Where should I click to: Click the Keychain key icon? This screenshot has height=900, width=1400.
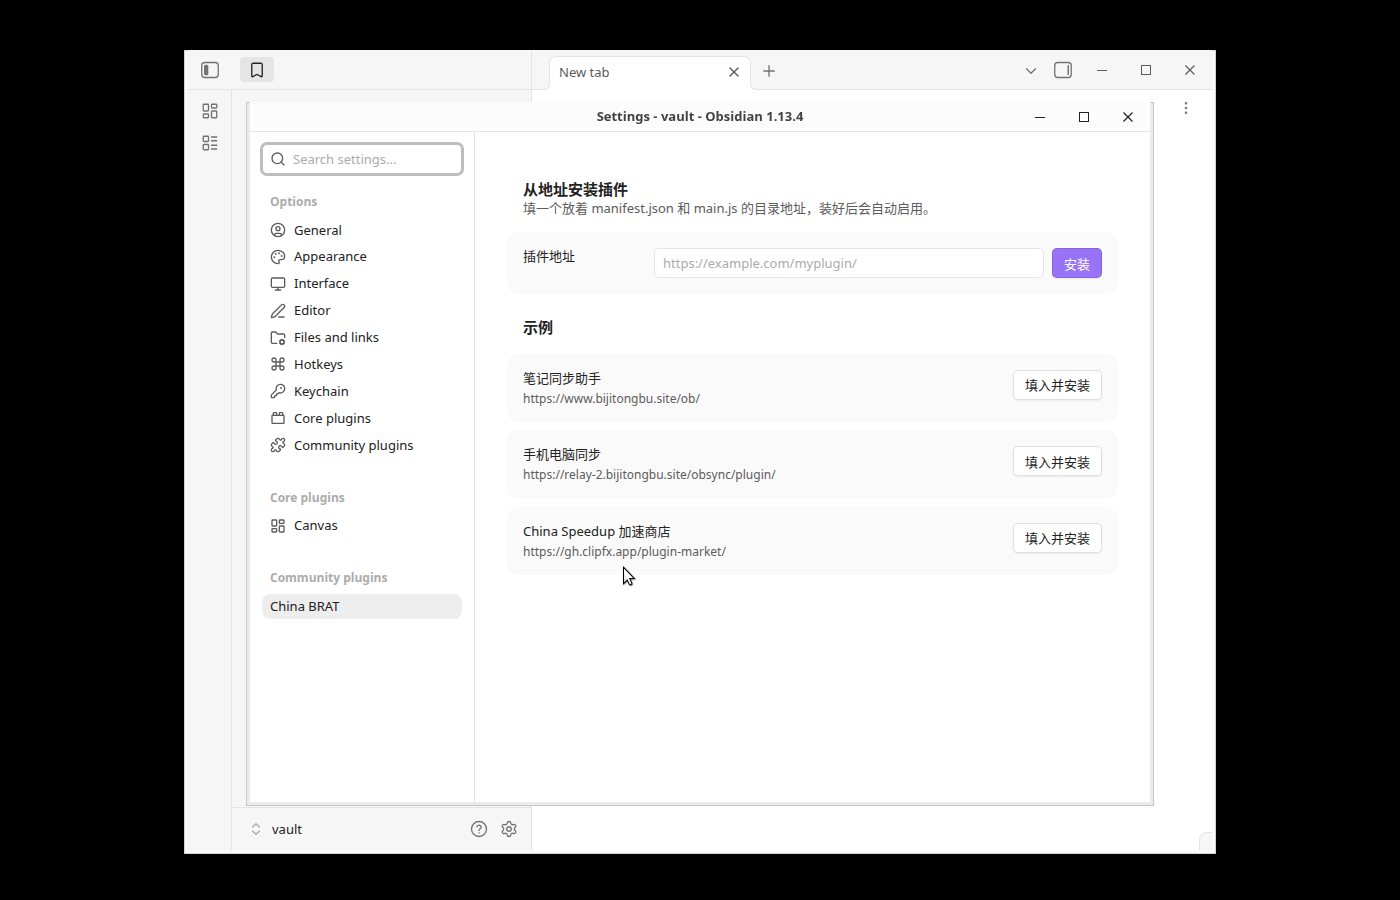pos(278,392)
